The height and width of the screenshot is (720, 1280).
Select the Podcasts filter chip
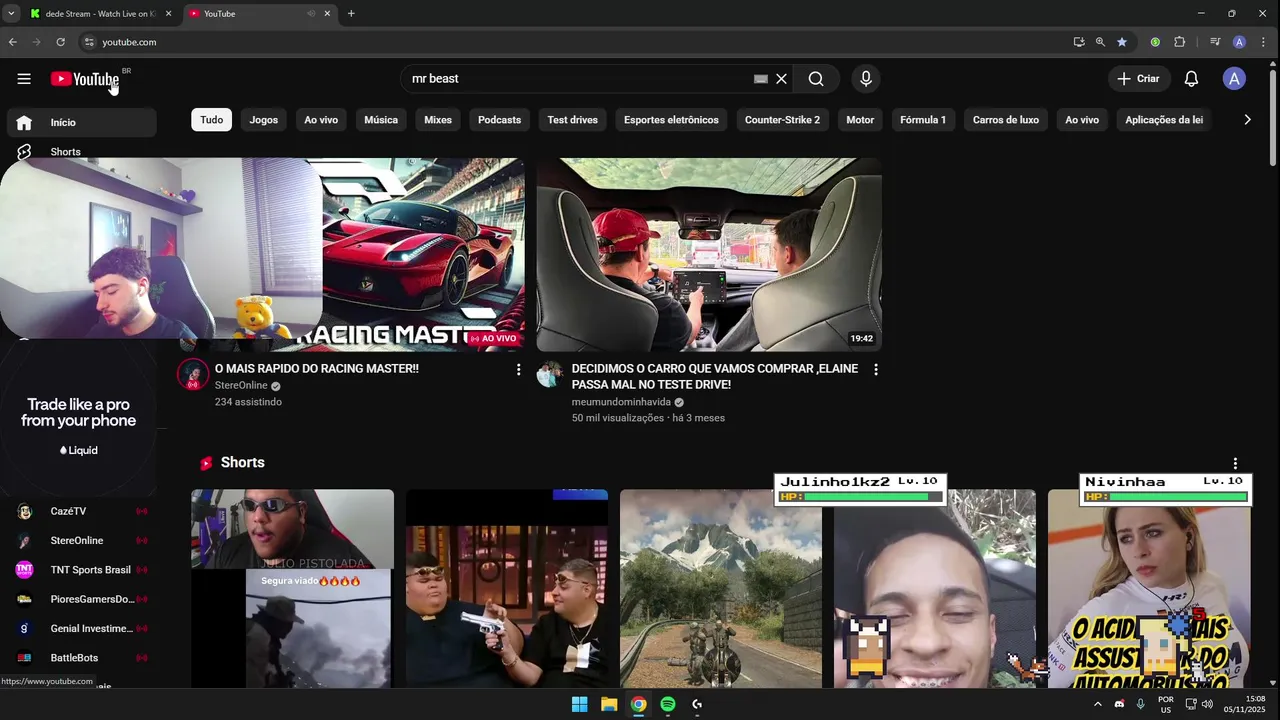pyautogui.click(x=499, y=120)
